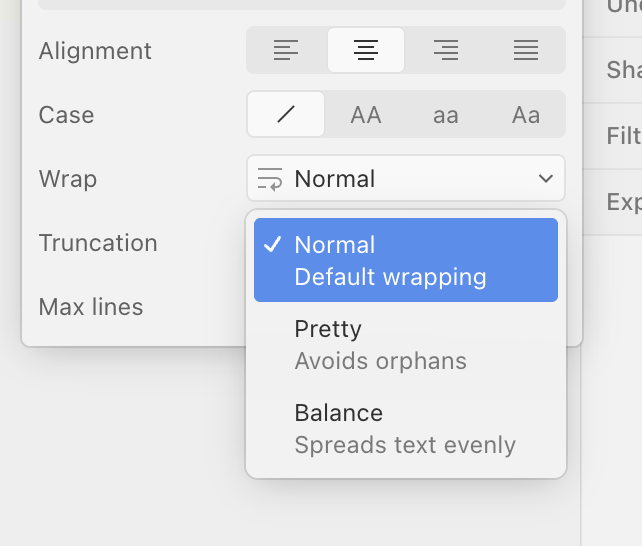Select no case transformation slash icon
Screen dimensions: 642x546
pyautogui.click(x=286, y=114)
